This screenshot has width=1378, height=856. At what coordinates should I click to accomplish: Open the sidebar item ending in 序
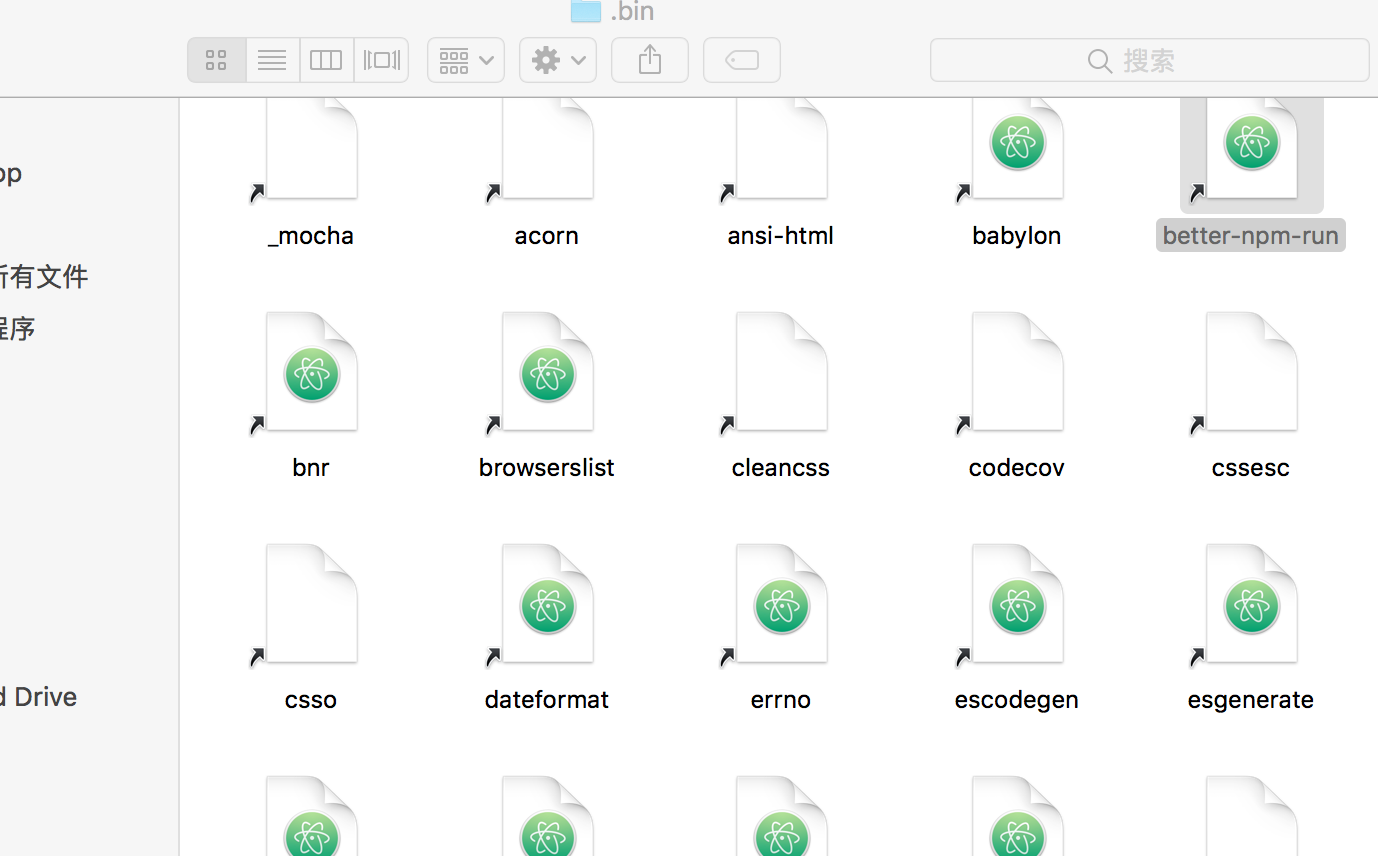pos(18,328)
